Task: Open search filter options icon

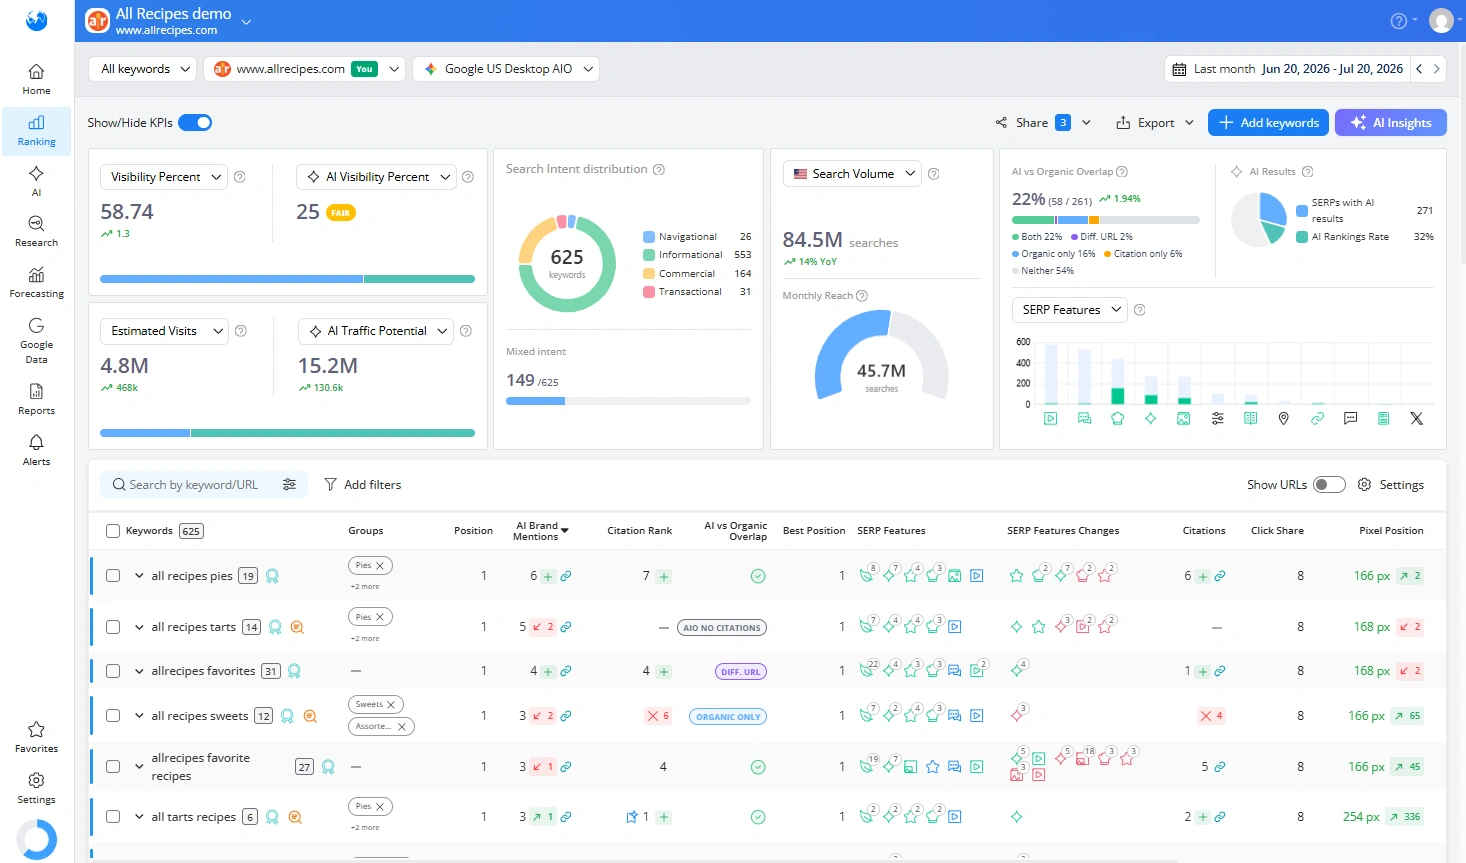Action: (290, 485)
